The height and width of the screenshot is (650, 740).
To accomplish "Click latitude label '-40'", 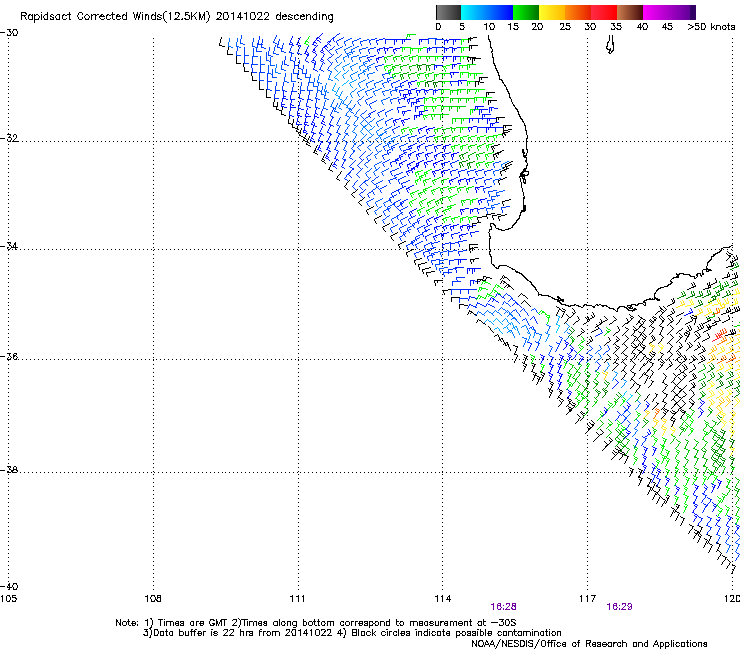I will tap(9, 586).
